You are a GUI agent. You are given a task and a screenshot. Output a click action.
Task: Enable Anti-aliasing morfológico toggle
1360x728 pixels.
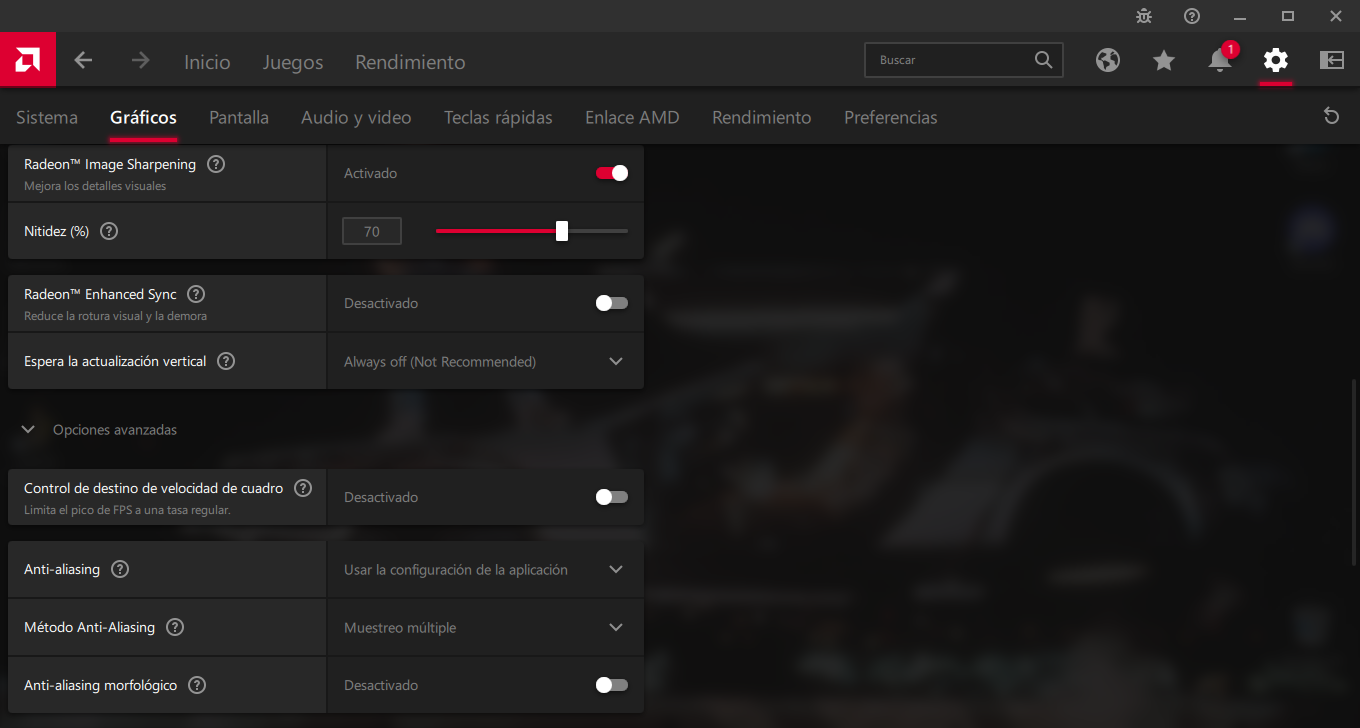pos(612,685)
